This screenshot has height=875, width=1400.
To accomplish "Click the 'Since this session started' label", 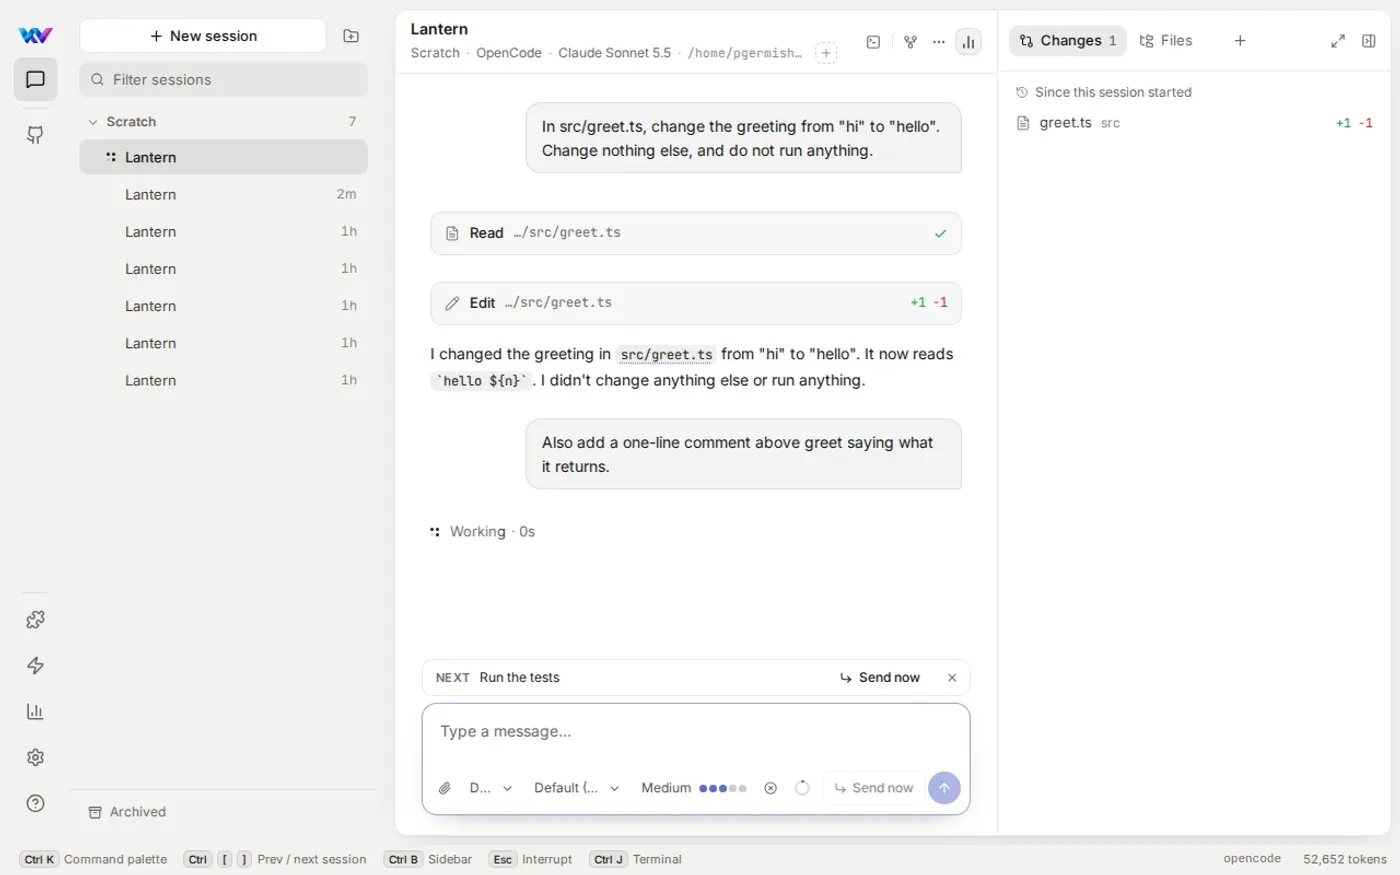I will (1113, 92).
